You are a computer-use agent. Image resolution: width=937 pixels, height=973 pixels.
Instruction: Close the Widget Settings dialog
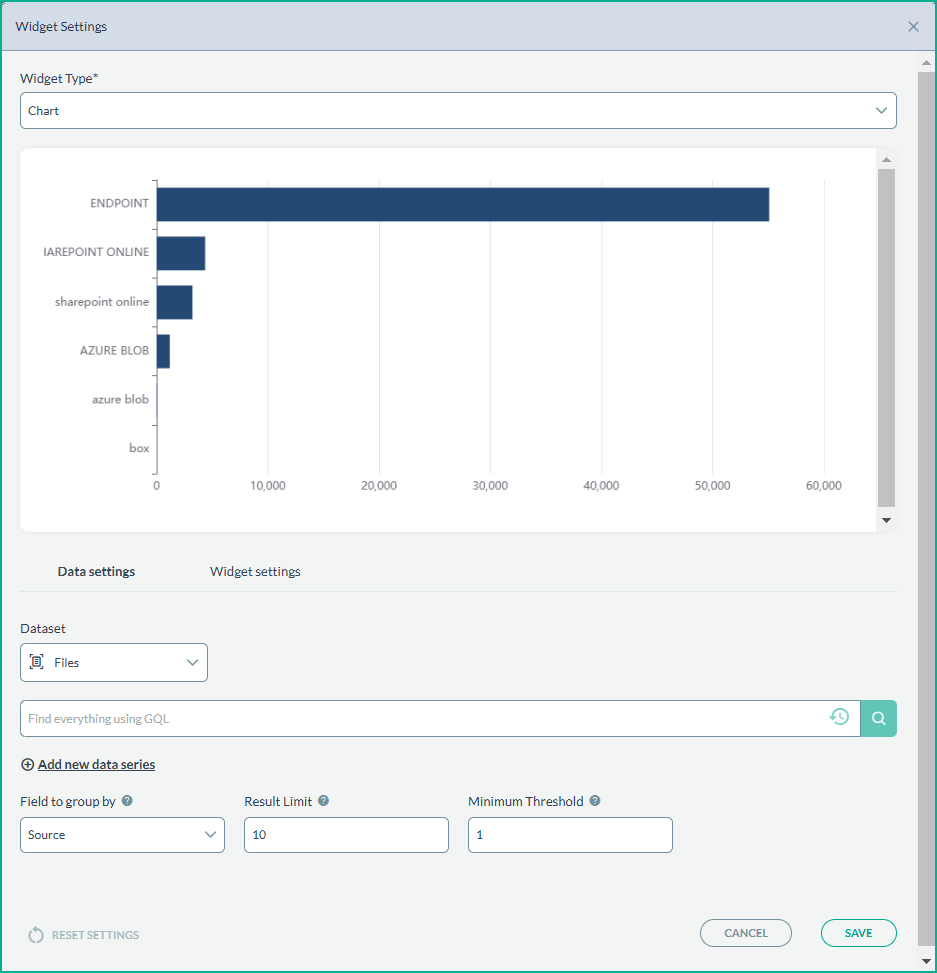coord(913,27)
